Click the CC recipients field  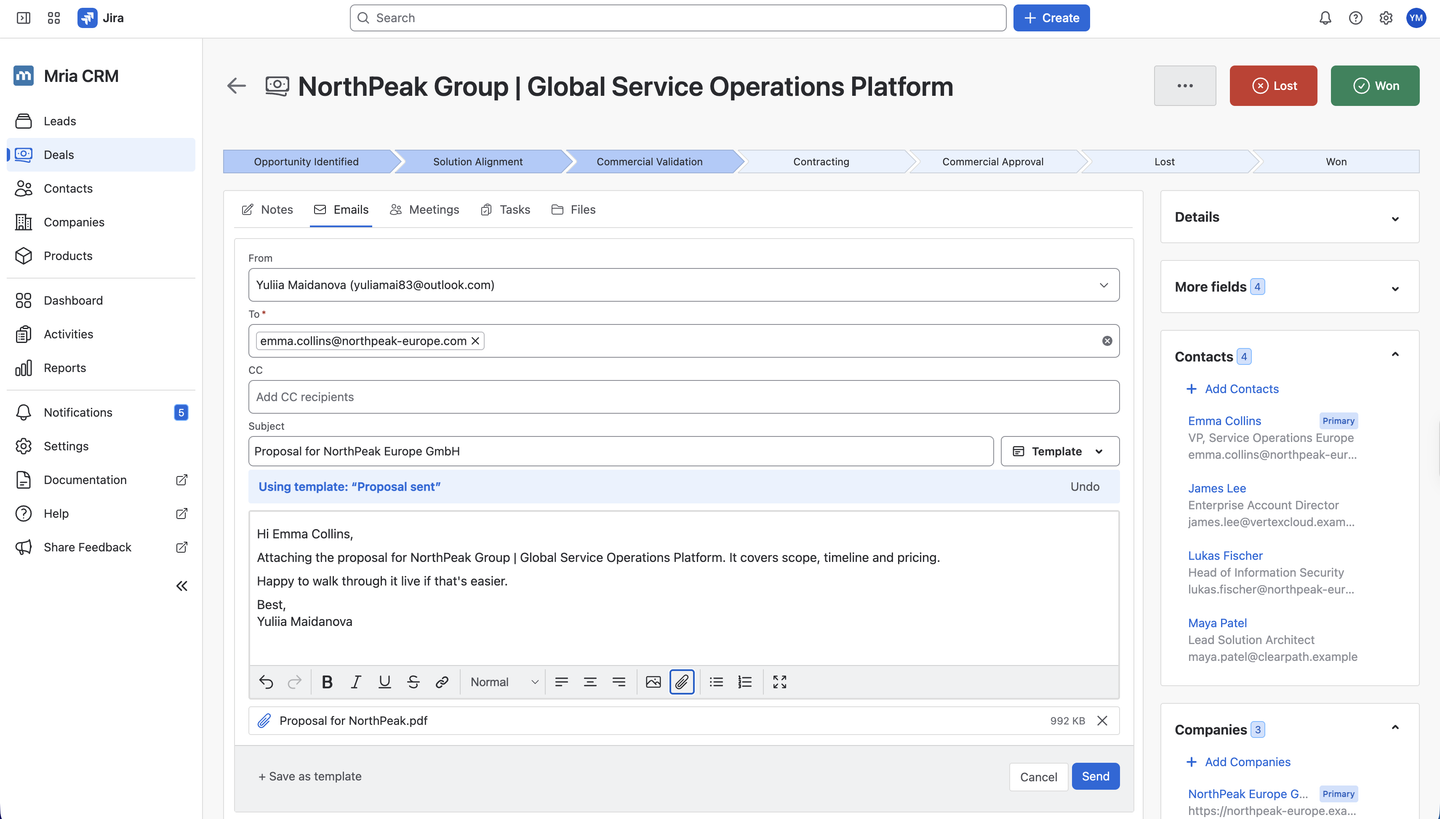pos(684,397)
